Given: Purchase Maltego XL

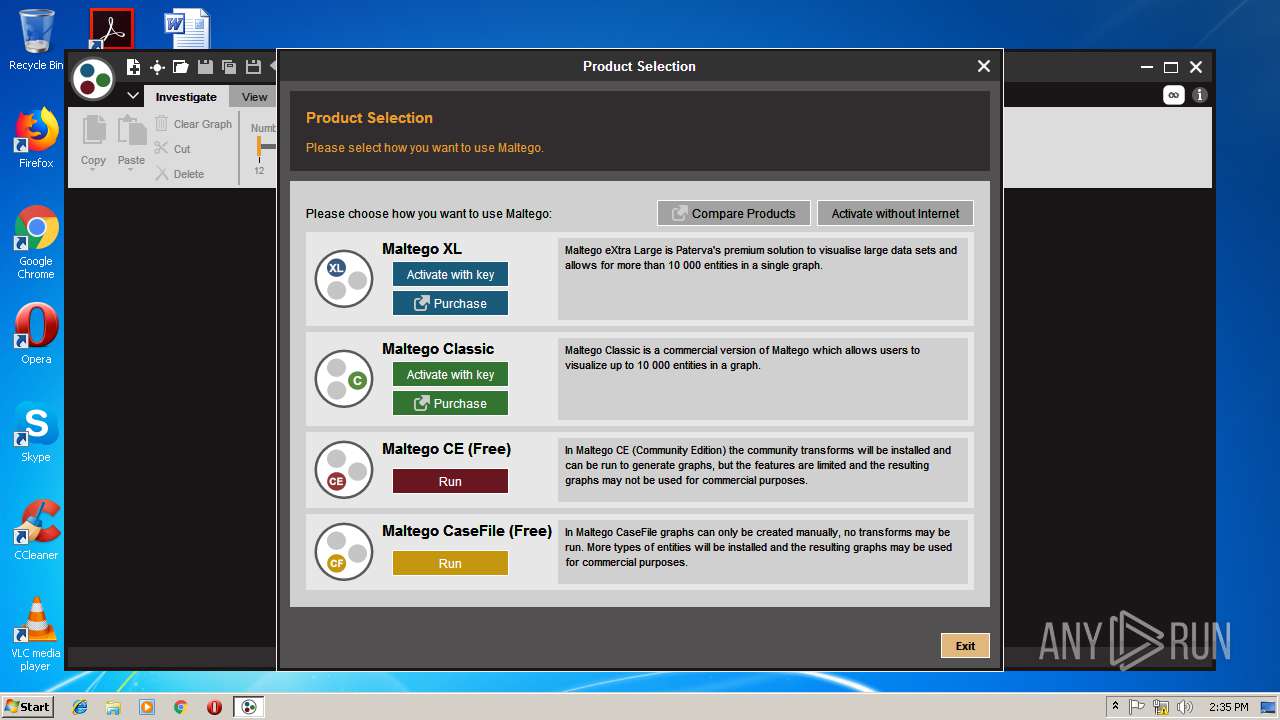Looking at the screenshot, I should 450,303.
